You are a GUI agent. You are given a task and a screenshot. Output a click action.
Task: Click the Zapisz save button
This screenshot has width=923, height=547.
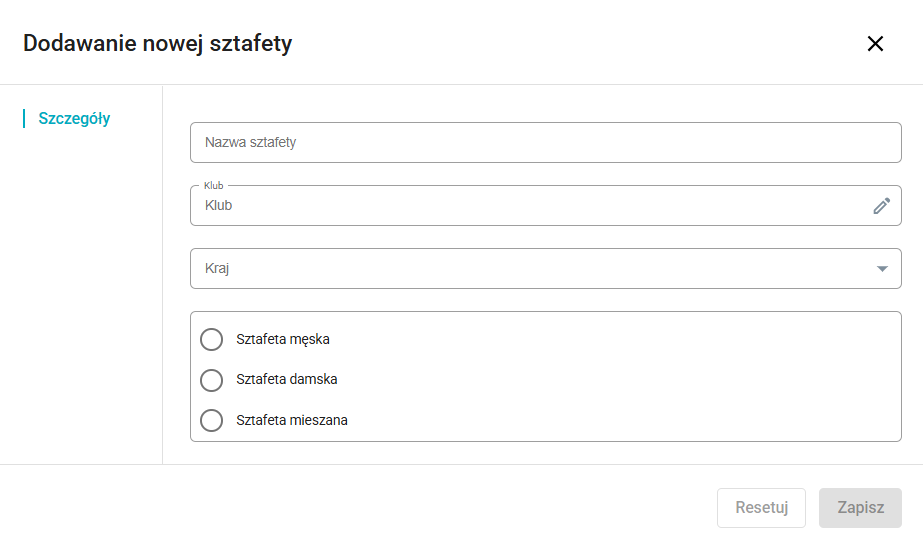pyautogui.click(x=860, y=508)
